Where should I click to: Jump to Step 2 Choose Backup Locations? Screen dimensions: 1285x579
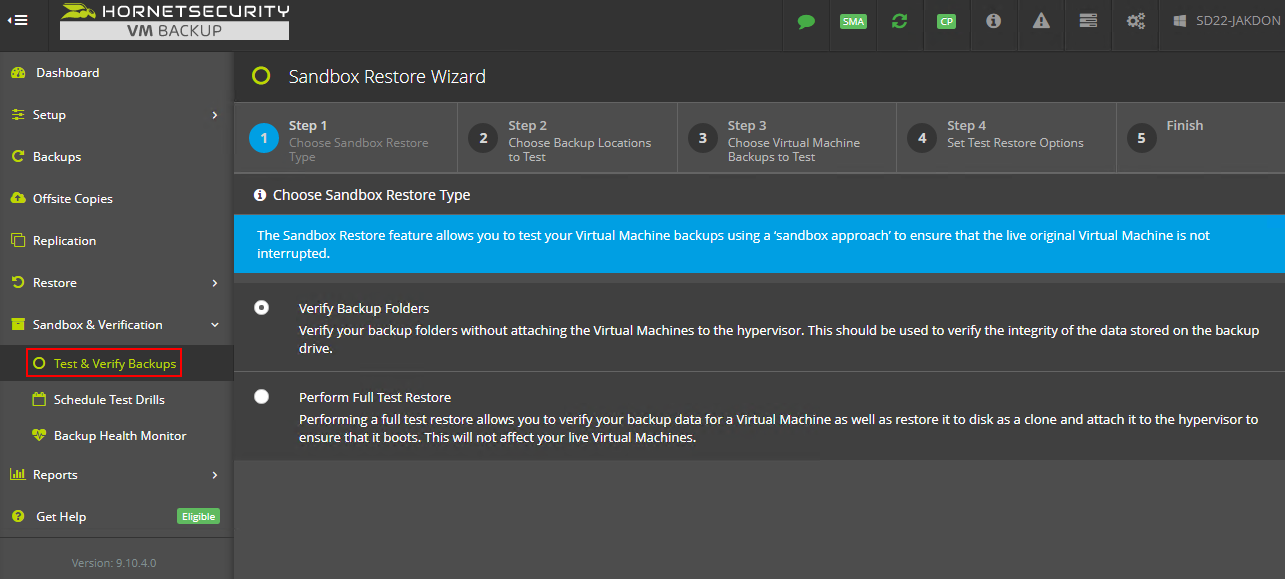[x=567, y=140]
